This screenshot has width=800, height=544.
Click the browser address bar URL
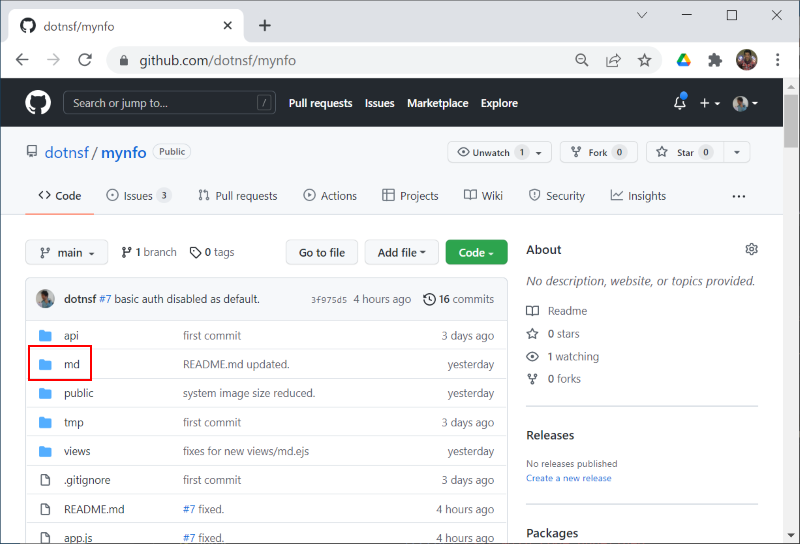pyautogui.click(x=217, y=60)
